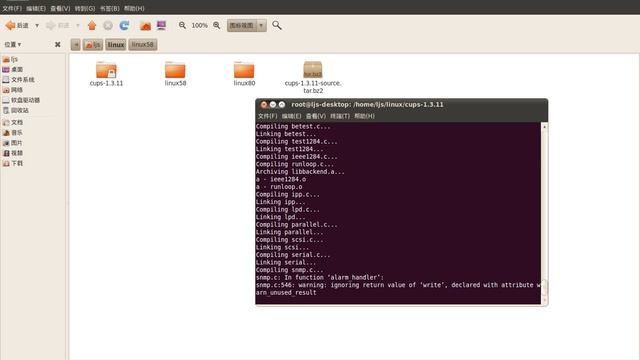The height and width of the screenshot is (360, 640).
Task: Select 文件系统 in the sidebar
Action: [18, 80]
